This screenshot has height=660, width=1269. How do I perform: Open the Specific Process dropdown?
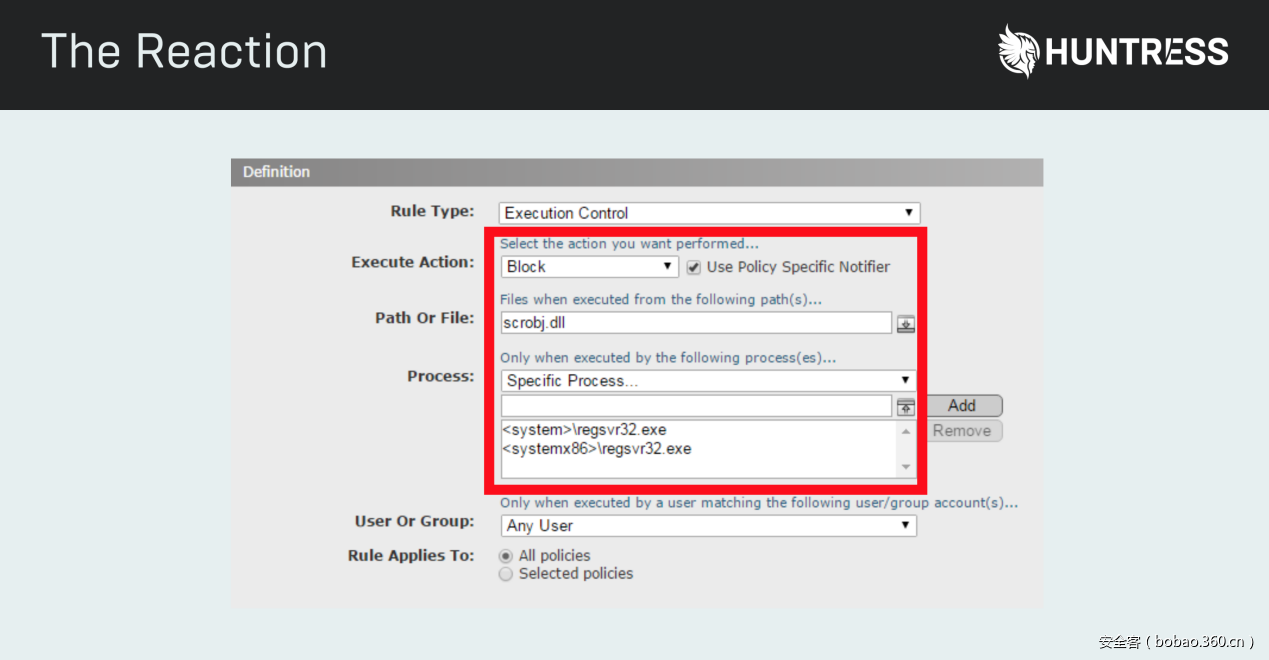[708, 381]
